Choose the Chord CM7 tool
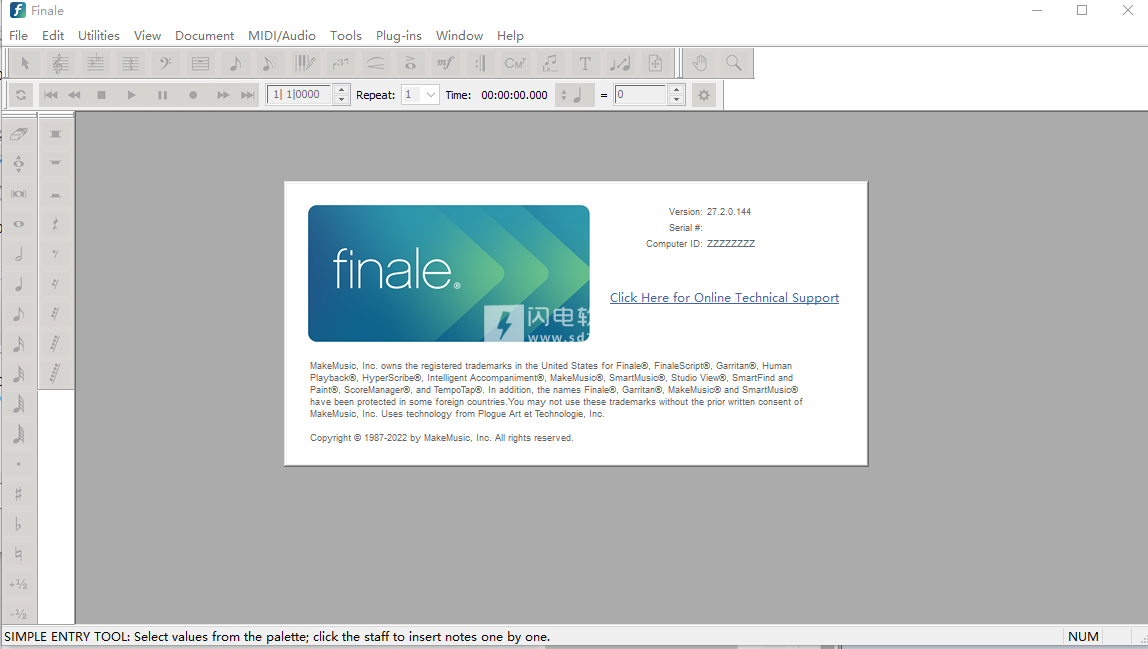The image size is (1148, 649). 515,64
